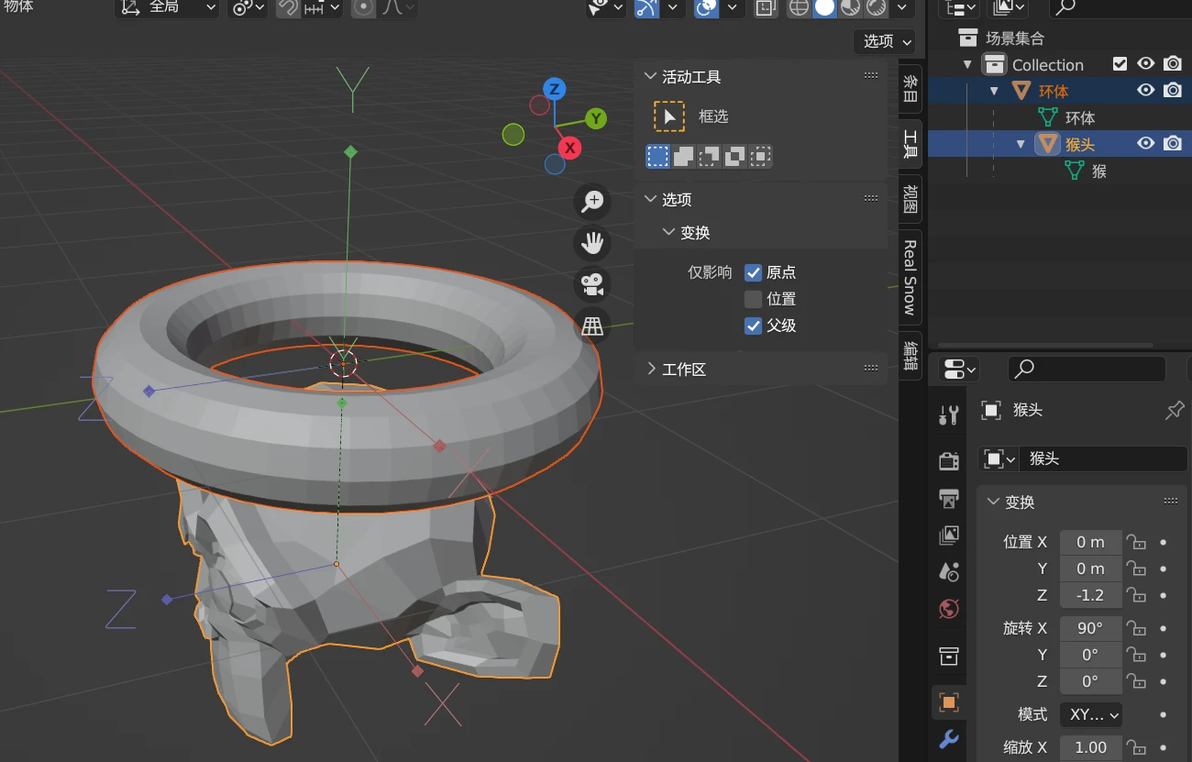Open the World properties globe tab

(948, 609)
